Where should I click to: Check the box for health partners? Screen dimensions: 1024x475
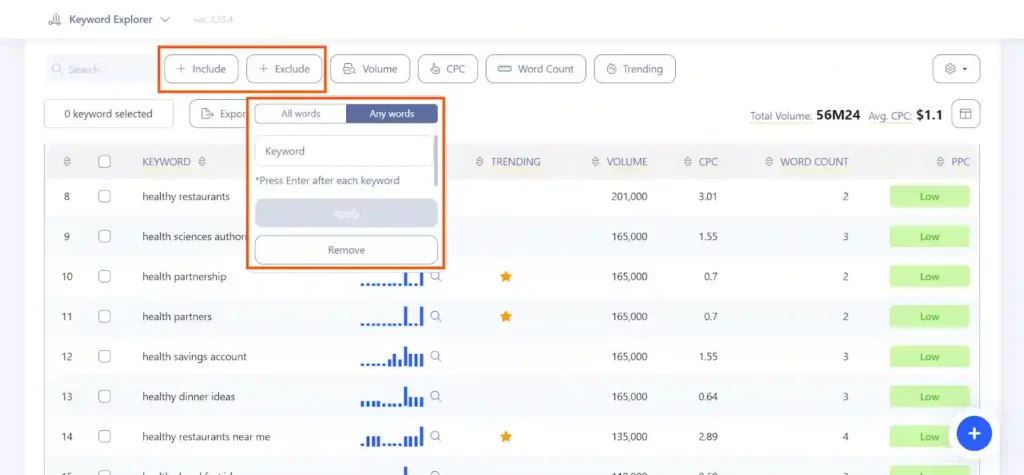[104, 316]
